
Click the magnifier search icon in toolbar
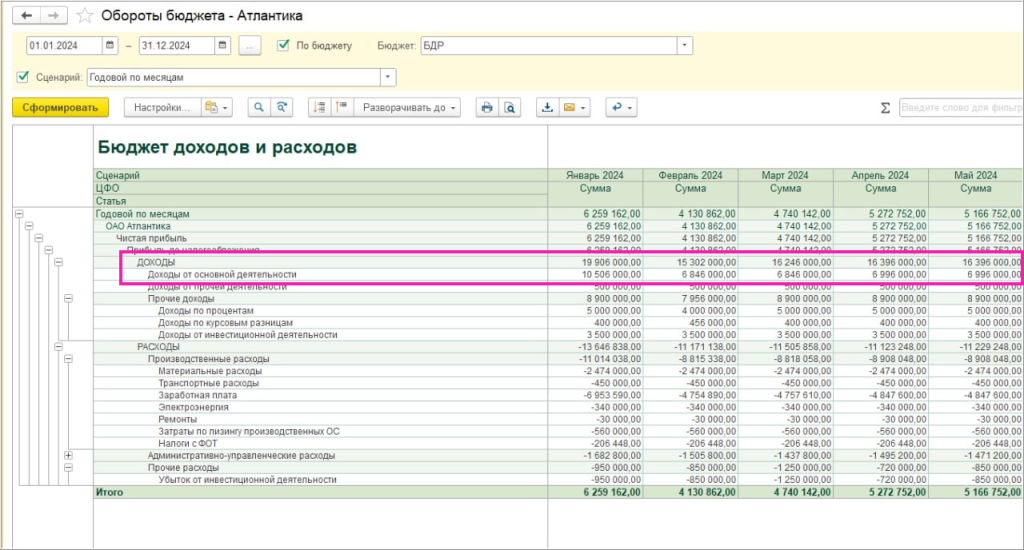tap(258, 107)
